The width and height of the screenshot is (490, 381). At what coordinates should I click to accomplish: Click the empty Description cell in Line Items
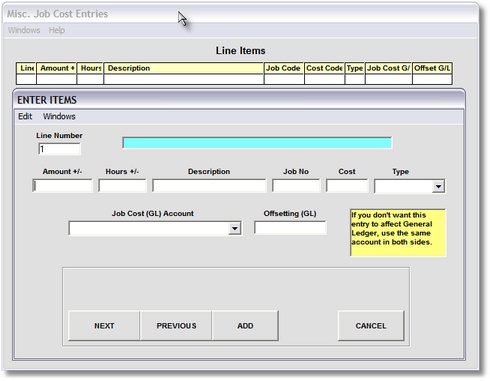[x=184, y=79]
